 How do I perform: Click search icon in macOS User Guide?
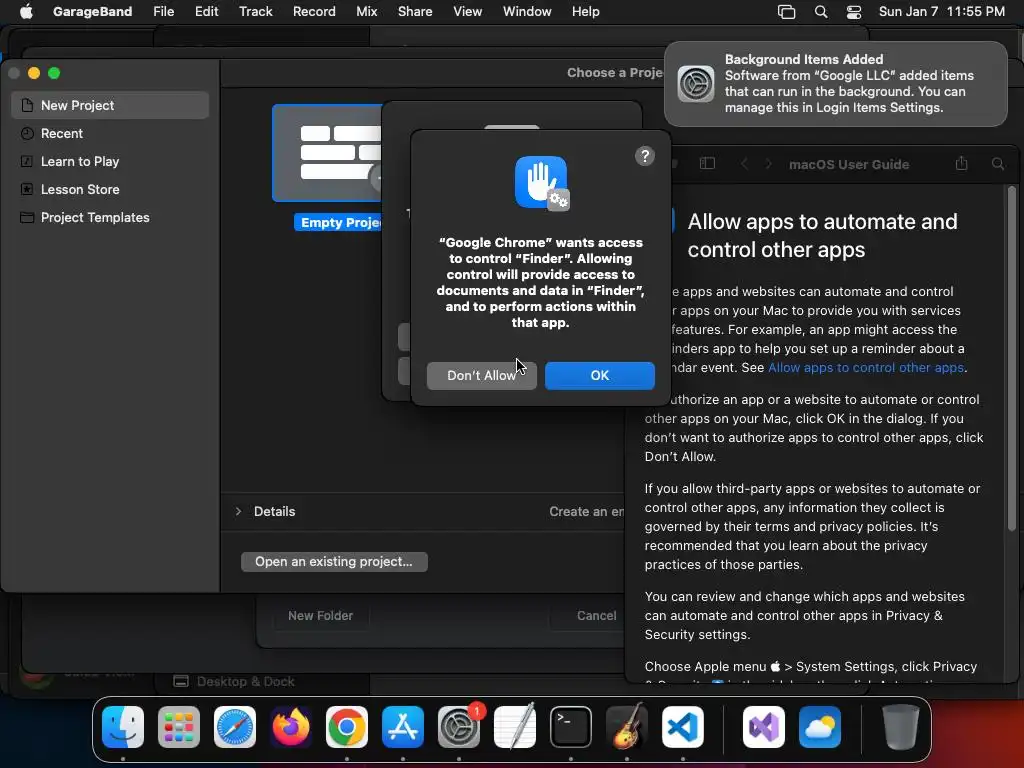[998, 164]
